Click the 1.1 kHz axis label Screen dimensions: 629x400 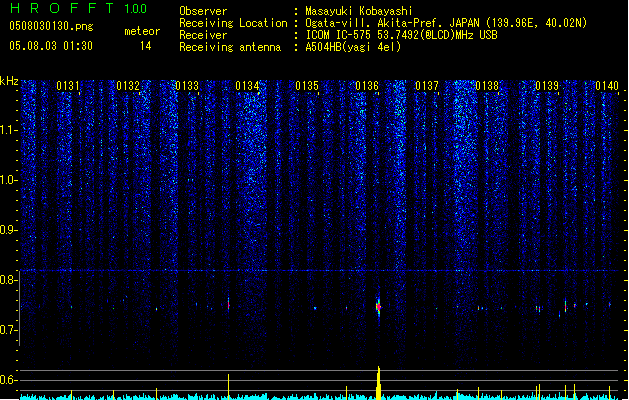point(8,130)
